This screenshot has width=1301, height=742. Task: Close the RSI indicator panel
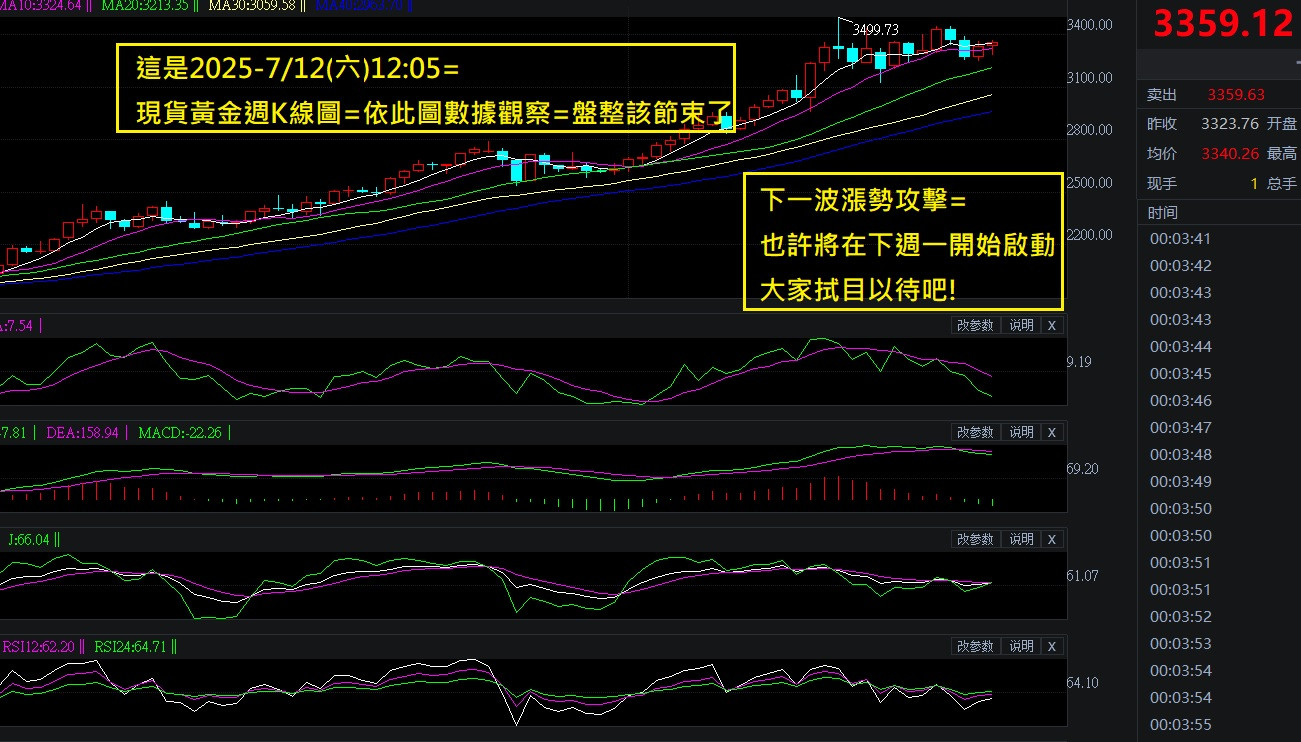pos(1051,646)
